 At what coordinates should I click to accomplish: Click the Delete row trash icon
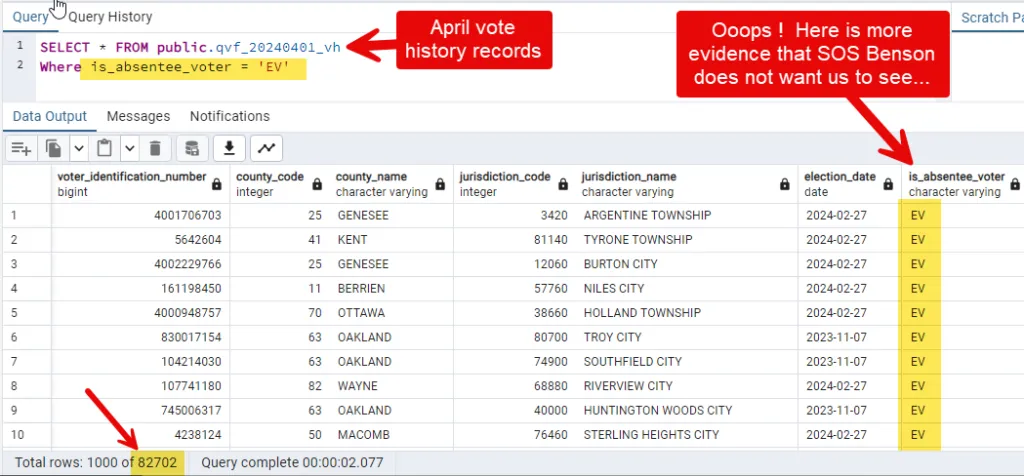155,149
